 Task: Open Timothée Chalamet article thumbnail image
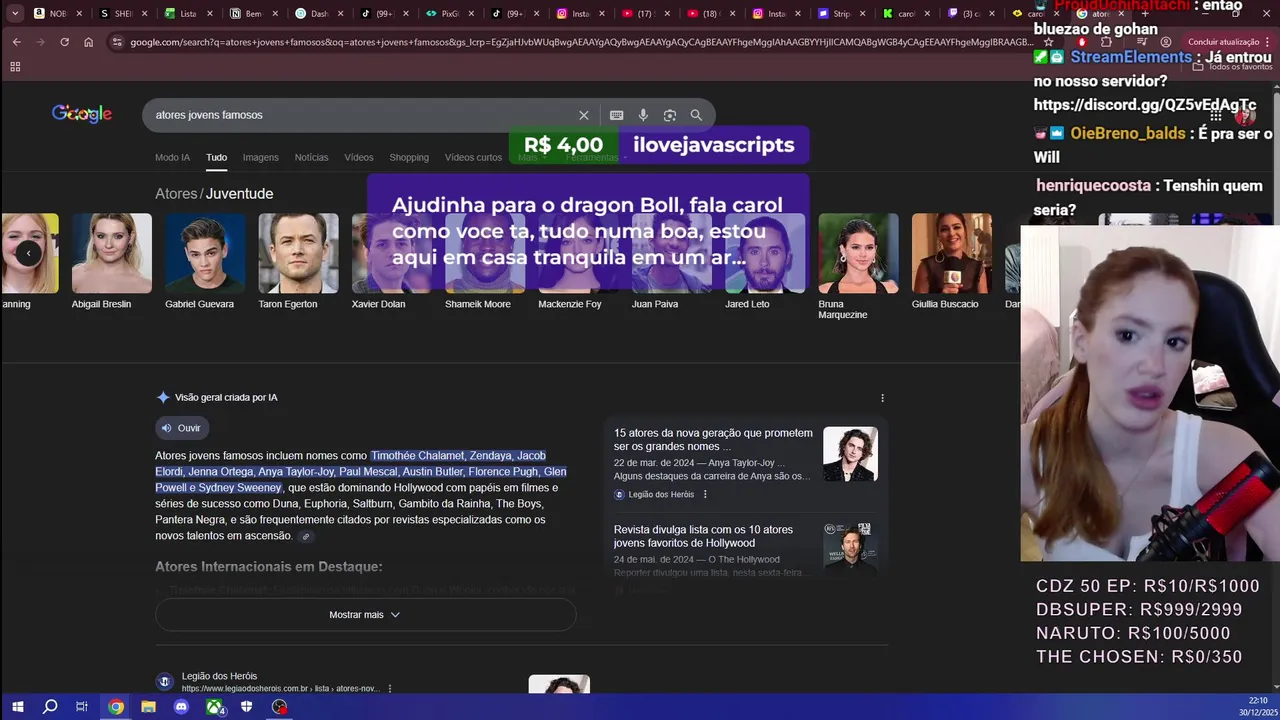click(x=850, y=454)
